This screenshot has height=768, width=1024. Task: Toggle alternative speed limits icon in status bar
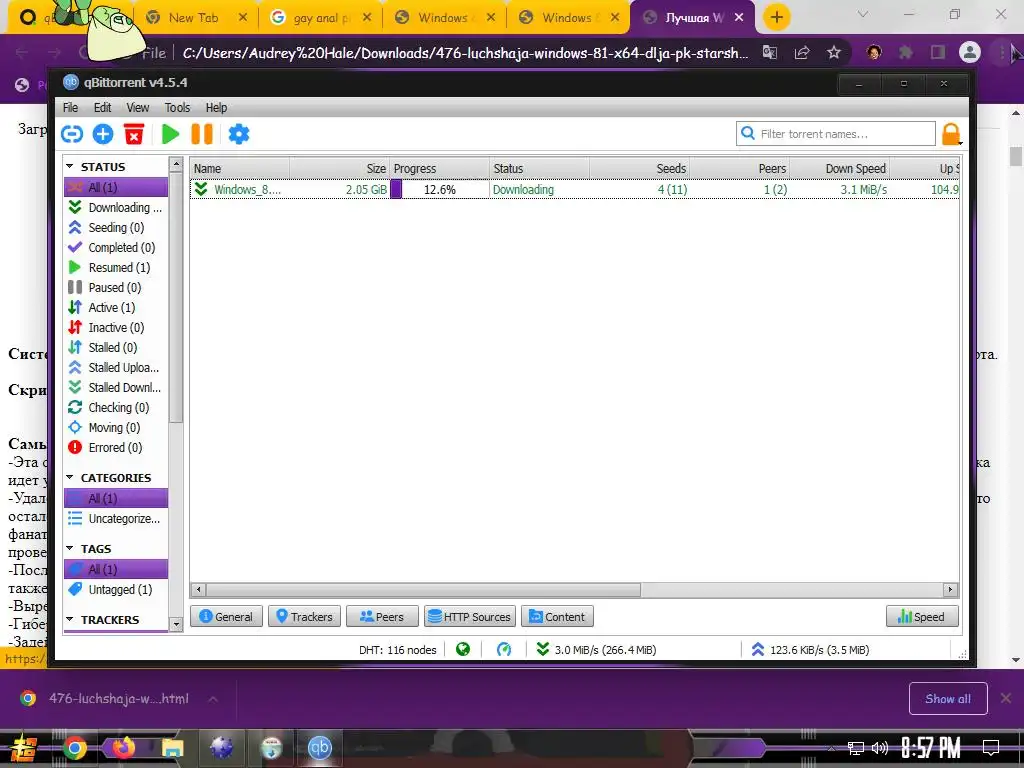pos(504,649)
